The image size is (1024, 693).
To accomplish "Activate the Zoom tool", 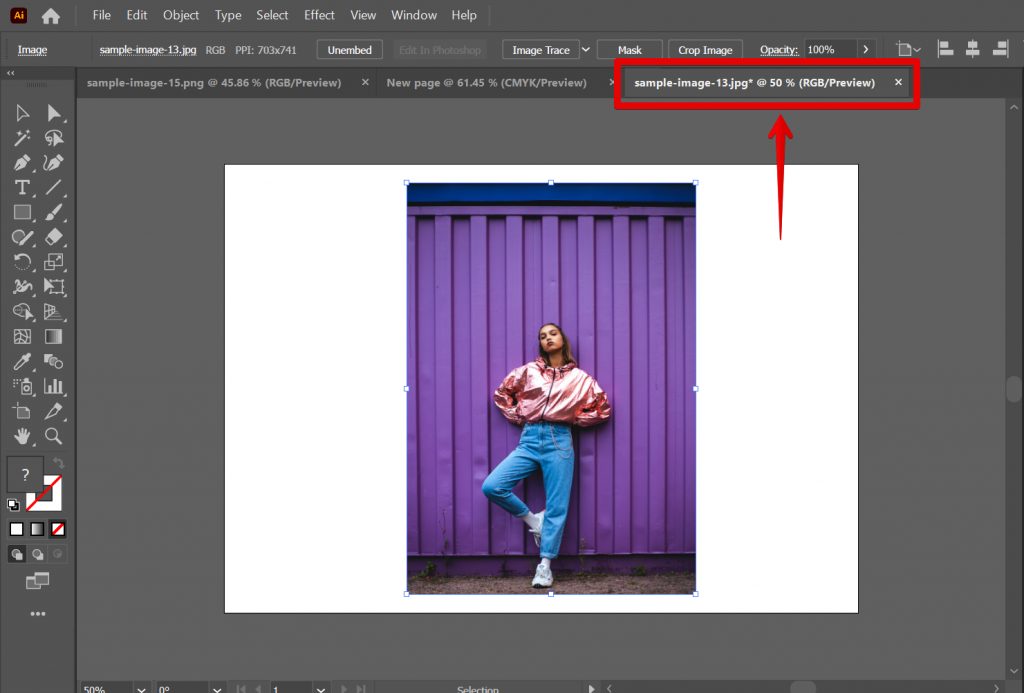I will coord(54,437).
